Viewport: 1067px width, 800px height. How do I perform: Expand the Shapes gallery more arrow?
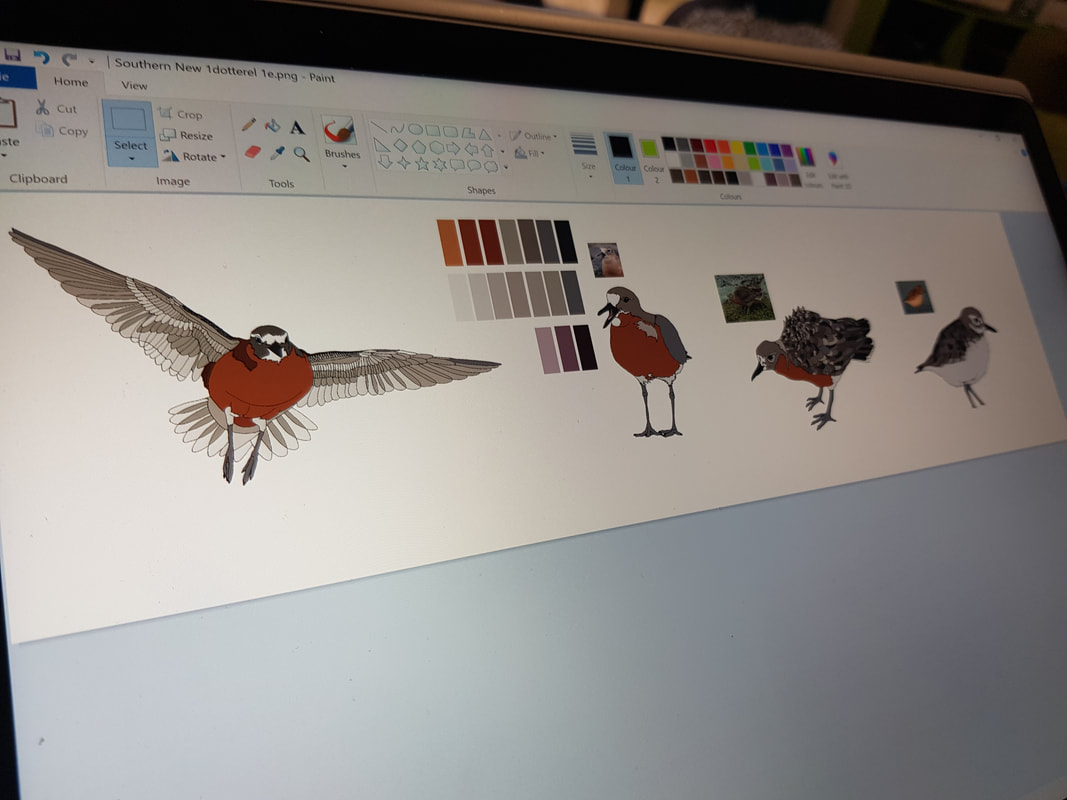[x=506, y=167]
